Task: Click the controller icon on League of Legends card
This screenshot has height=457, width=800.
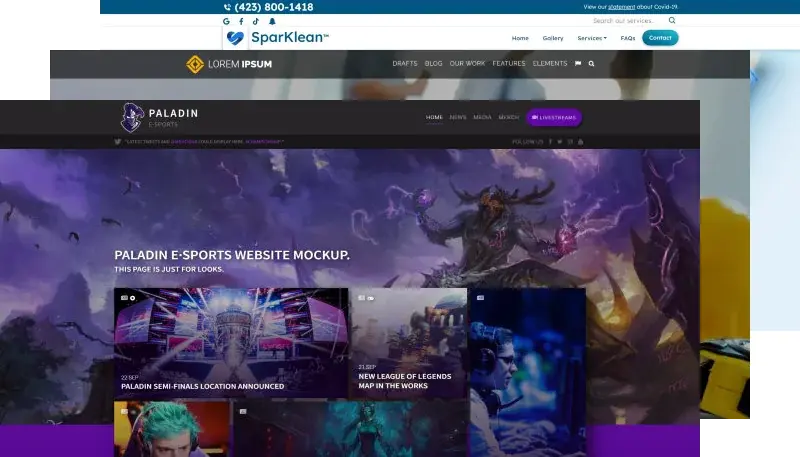Action: coord(370,298)
